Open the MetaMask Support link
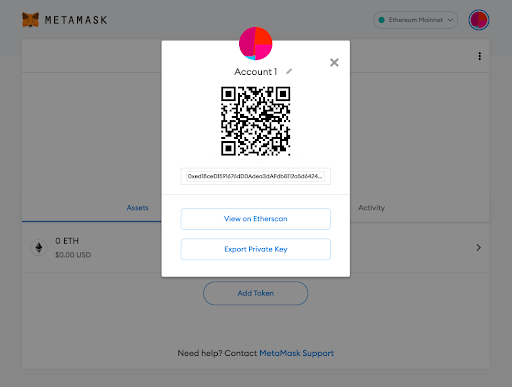Viewport: 512px width, 387px height. (x=296, y=353)
